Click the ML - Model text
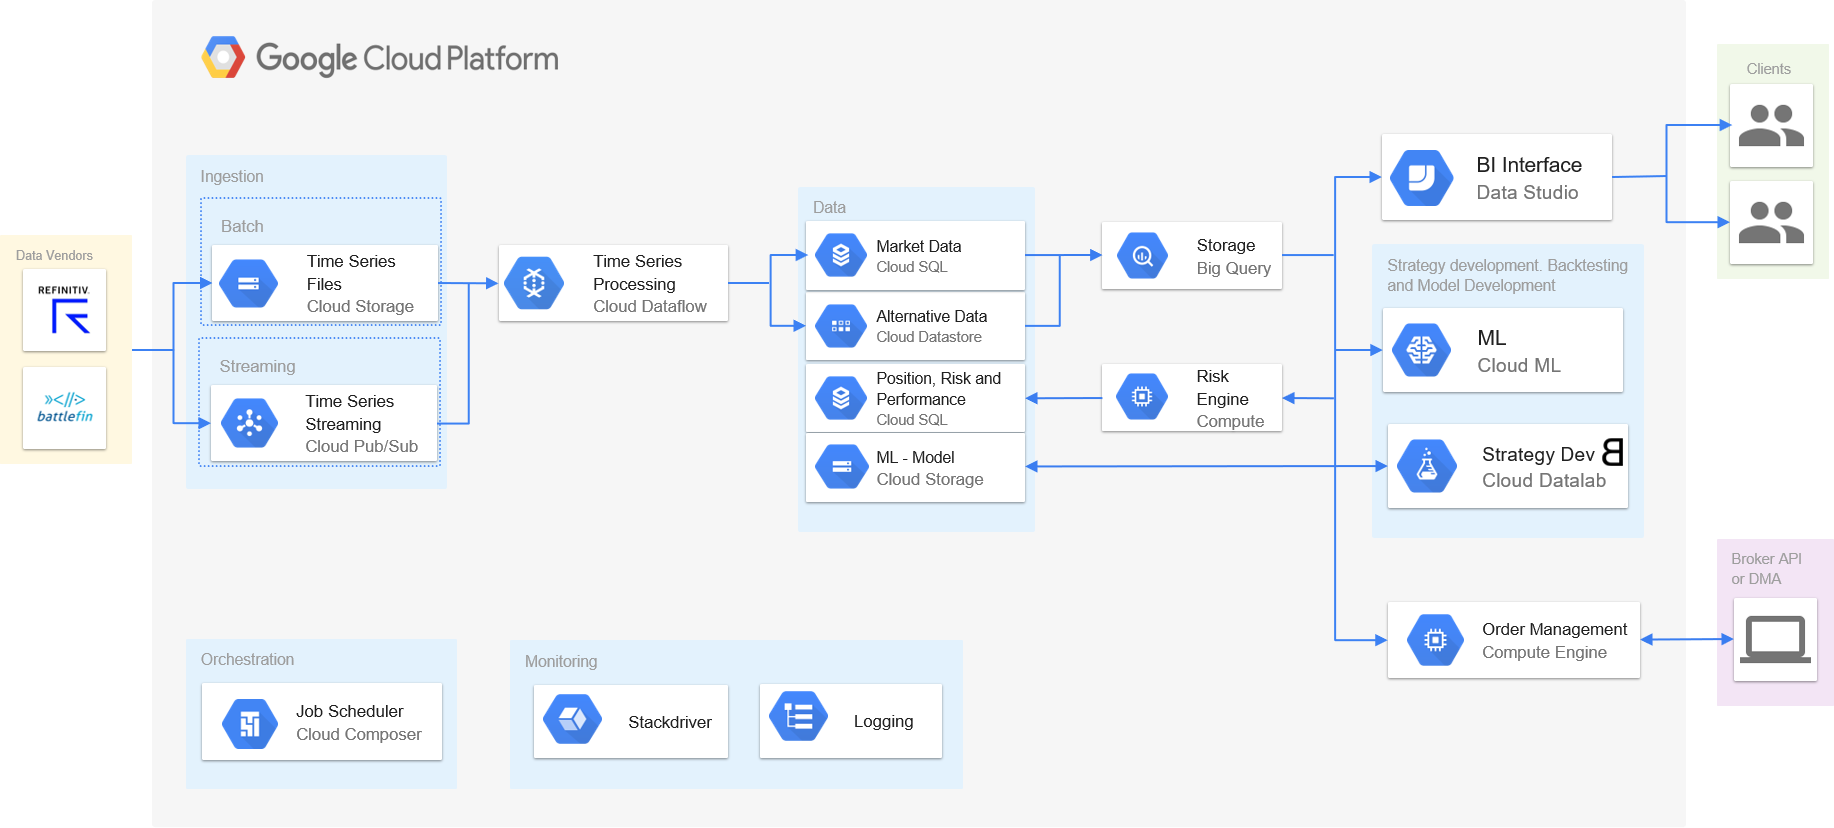1834x828 pixels. 915,457
